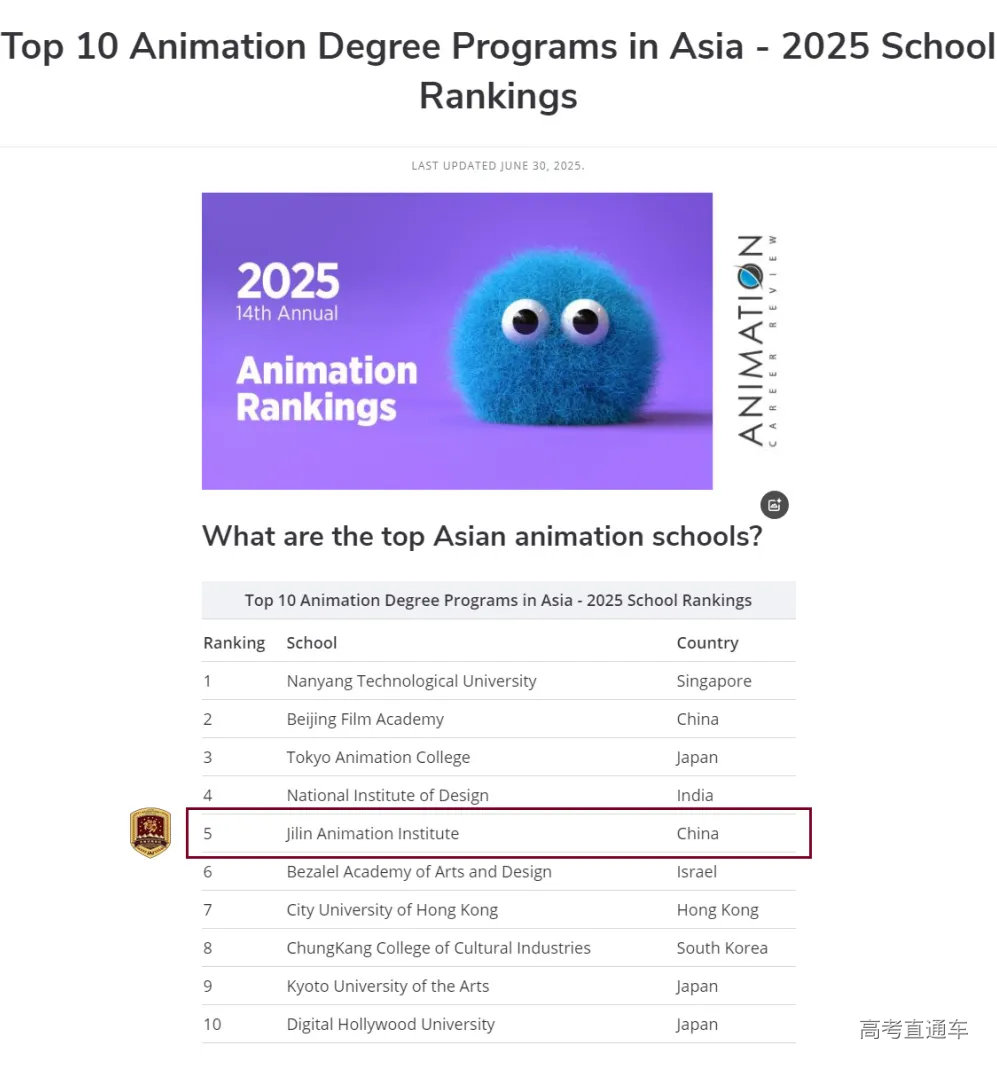Viewport: 997px width, 1069px height.
Task: Click the page title heading
Action: 498,70
